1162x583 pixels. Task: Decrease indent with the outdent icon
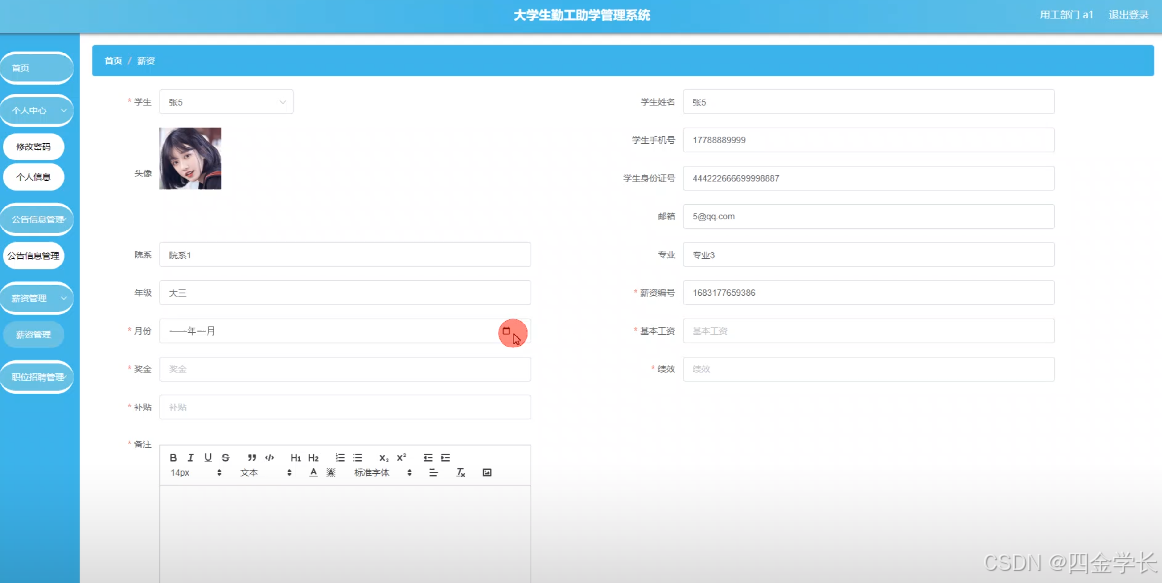pos(428,458)
